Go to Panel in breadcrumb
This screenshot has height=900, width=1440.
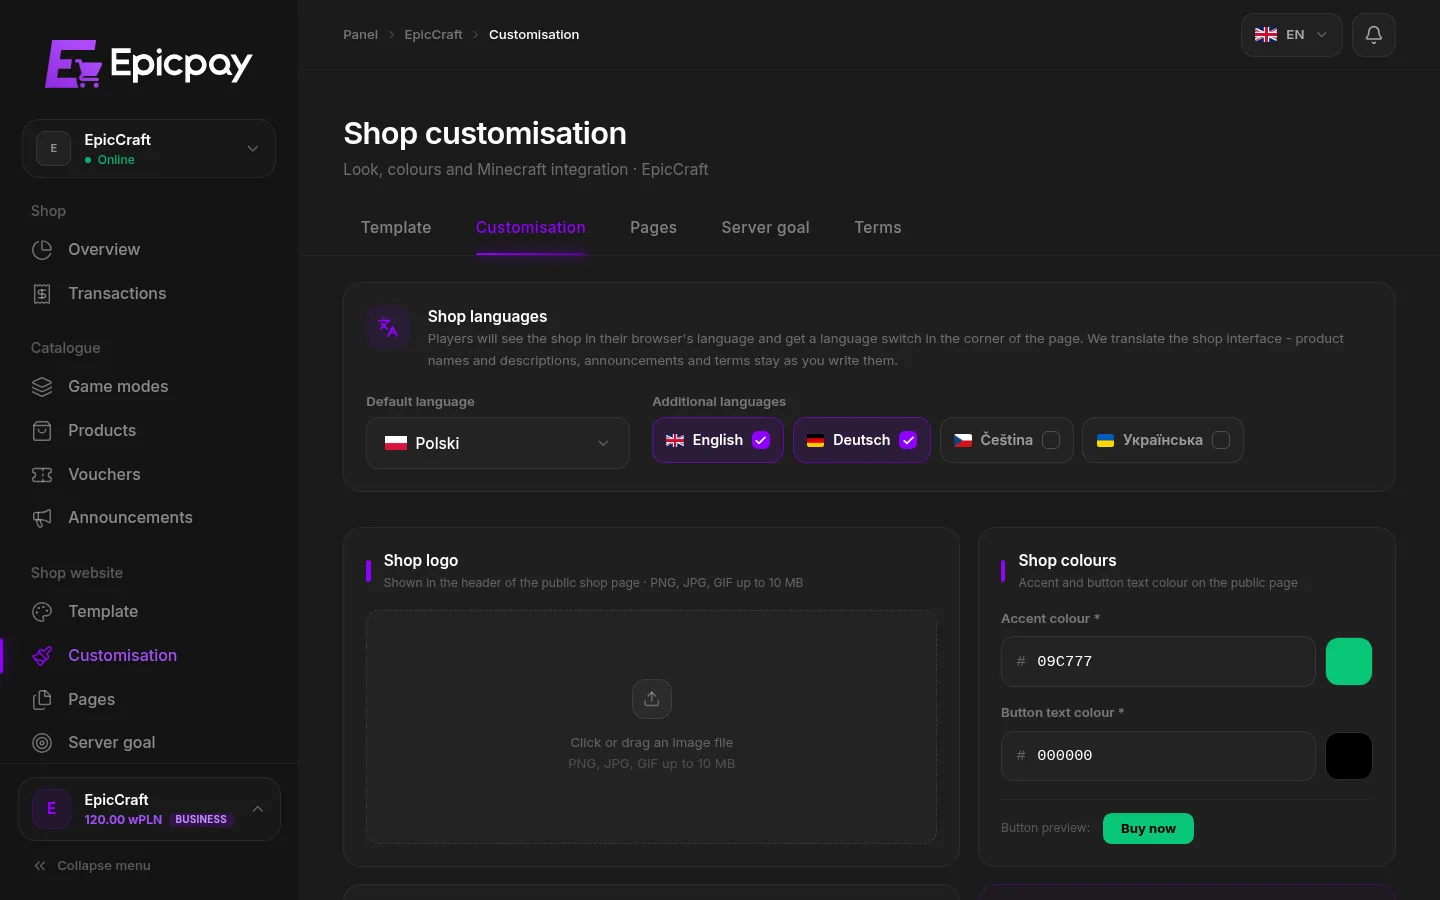click(x=360, y=35)
